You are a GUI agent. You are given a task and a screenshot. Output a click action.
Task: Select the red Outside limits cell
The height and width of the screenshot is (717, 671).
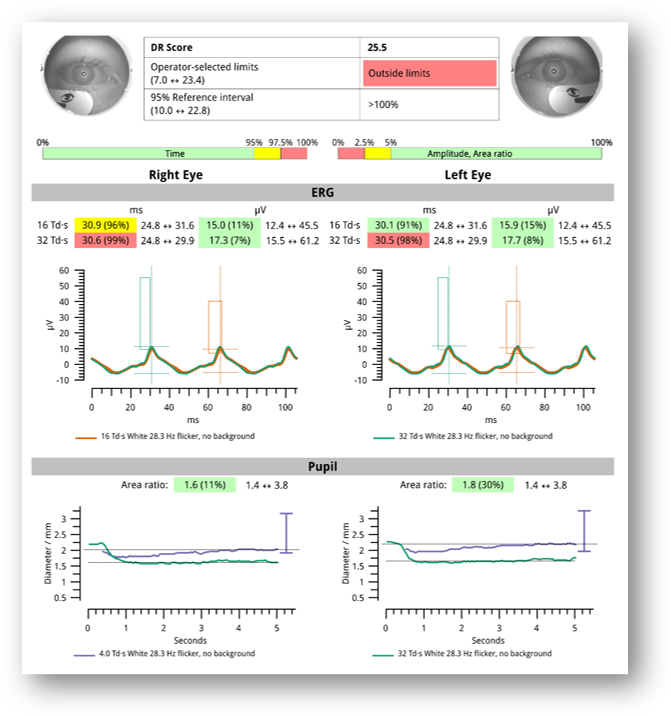pyautogui.click(x=429, y=73)
